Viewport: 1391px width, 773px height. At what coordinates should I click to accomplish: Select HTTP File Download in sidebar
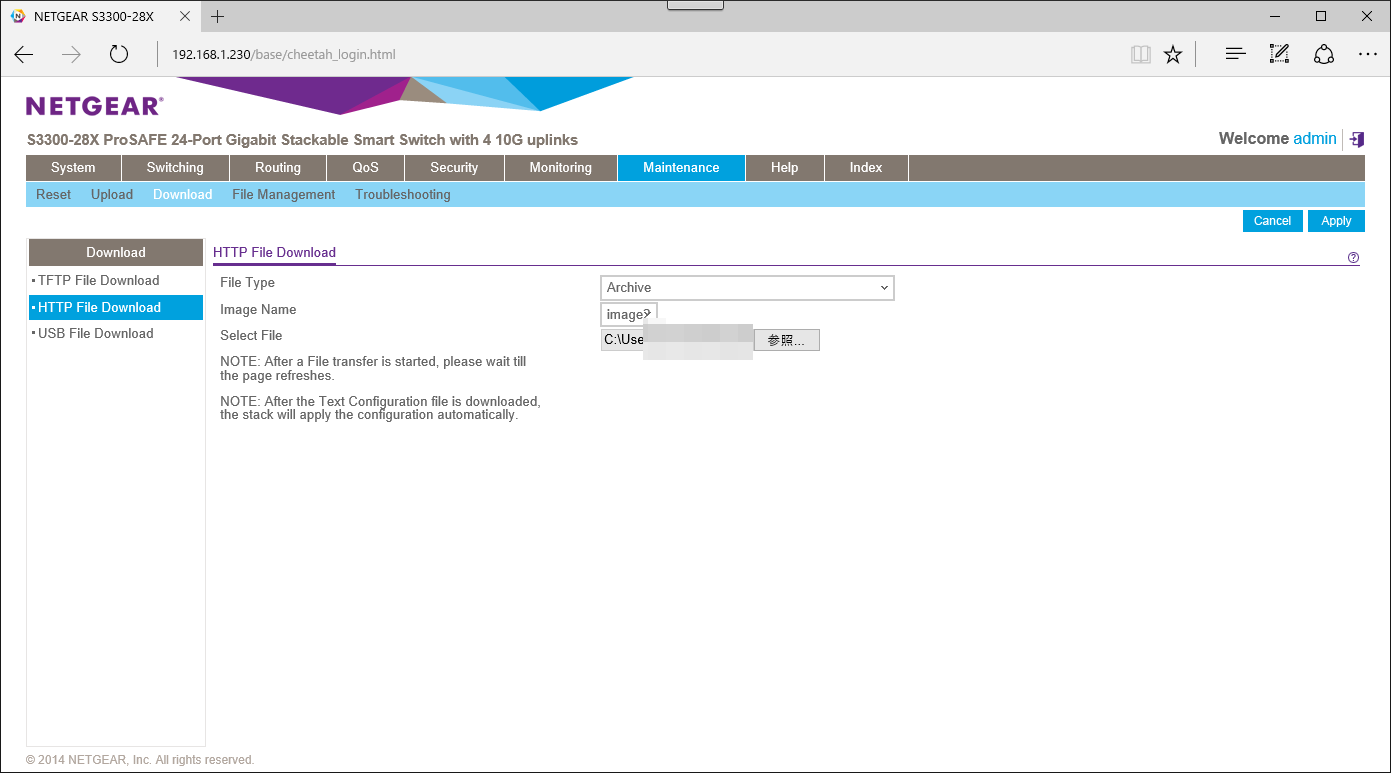pyautogui.click(x=116, y=307)
